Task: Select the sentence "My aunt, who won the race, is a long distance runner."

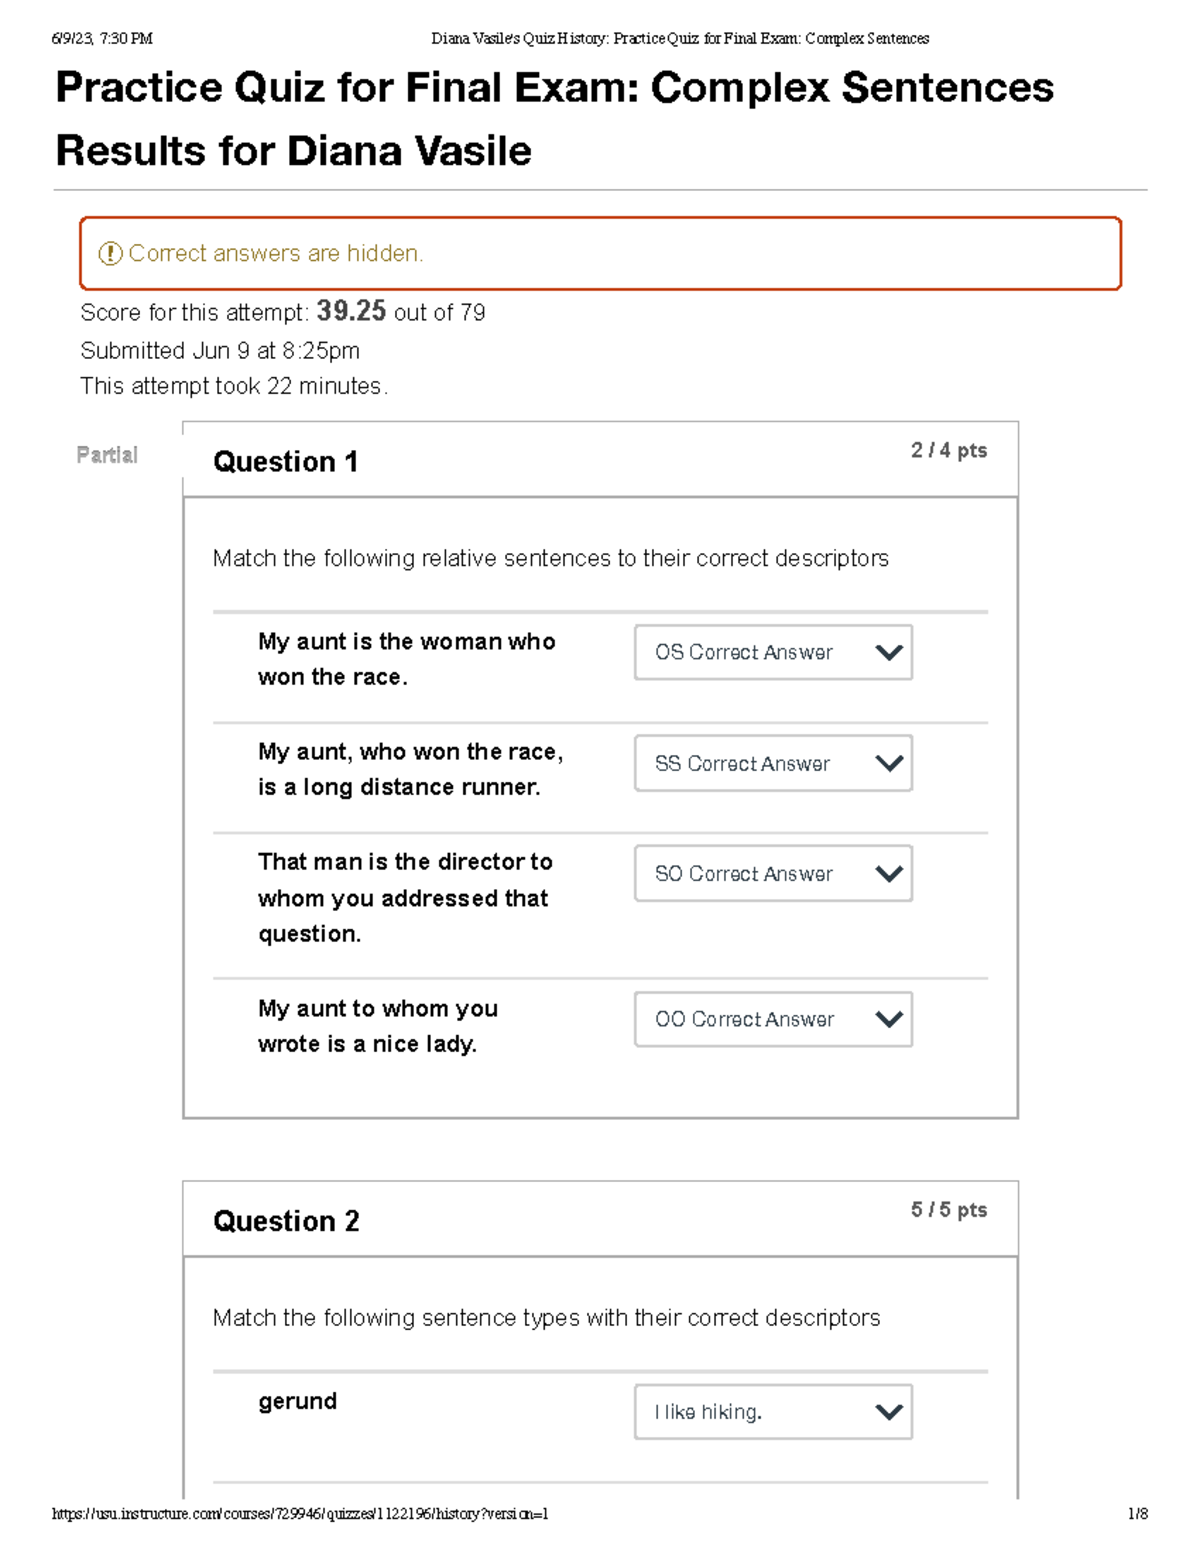Action: pos(410,769)
